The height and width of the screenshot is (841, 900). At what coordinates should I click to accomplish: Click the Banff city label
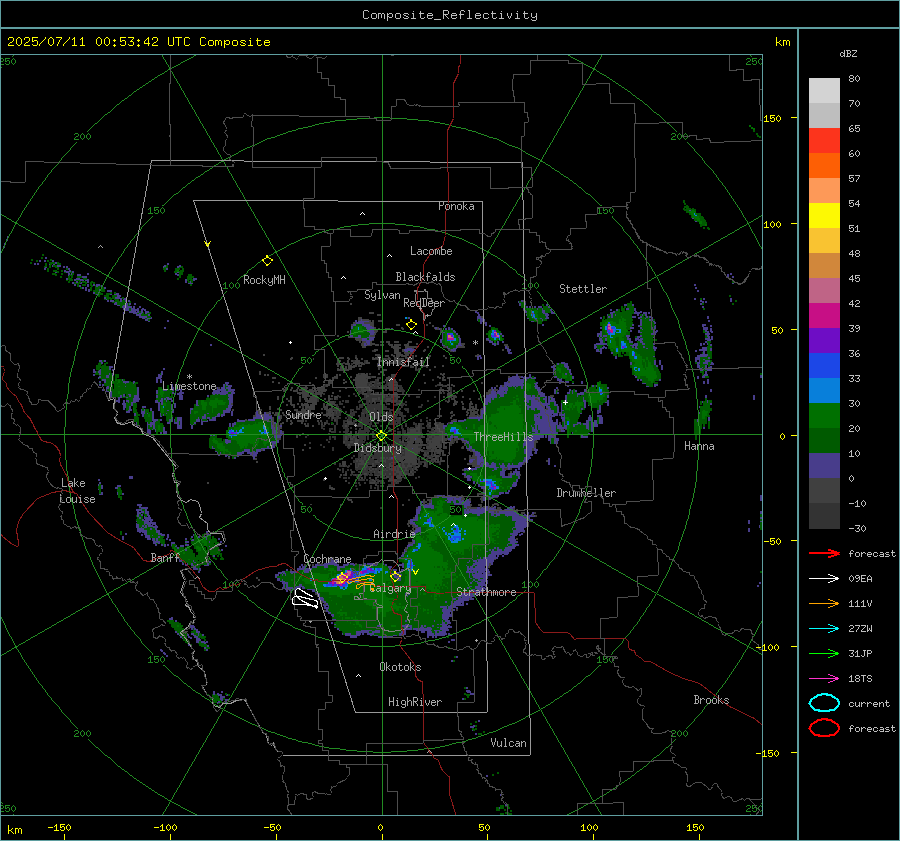pyautogui.click(x=165, y=557)
